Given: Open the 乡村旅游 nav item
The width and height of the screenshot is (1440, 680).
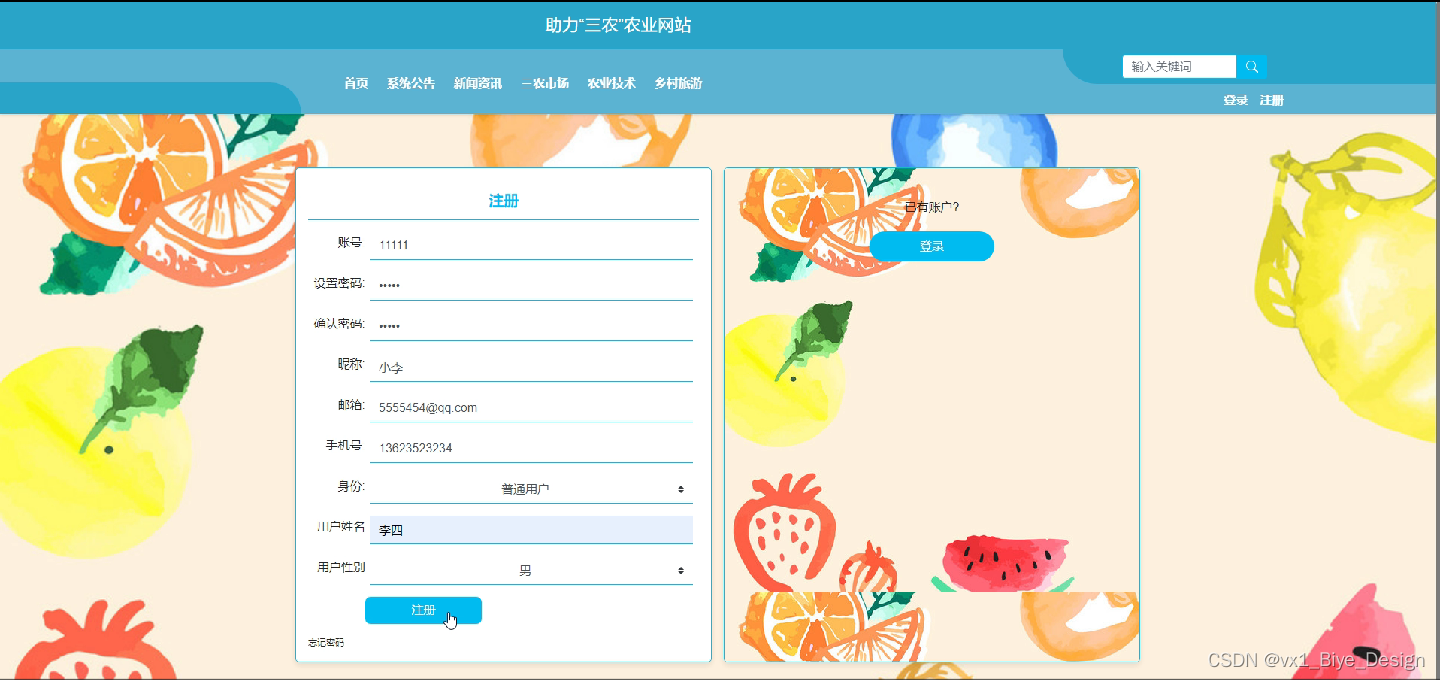Looking at the screenshot, I should (678, 83).
